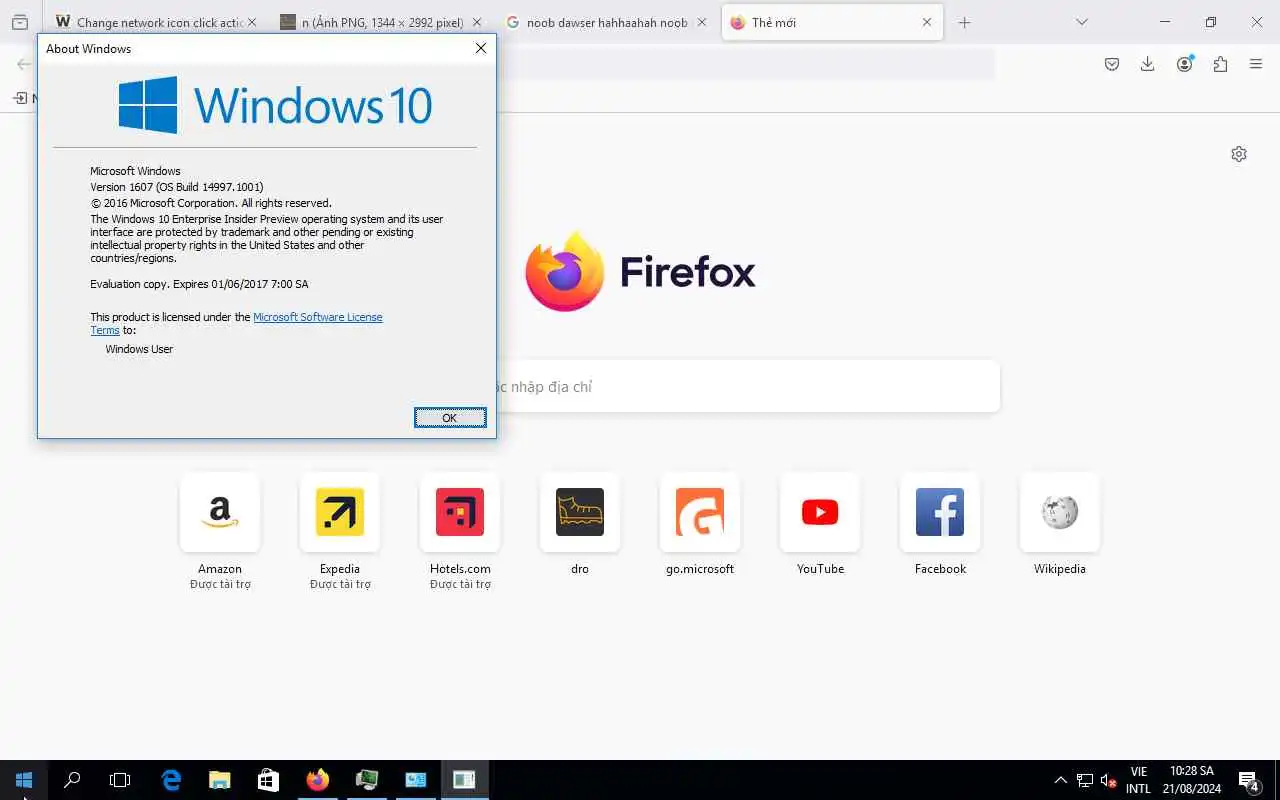Open the Windows Start menu
1280x800 pixels.
(24, 780)
